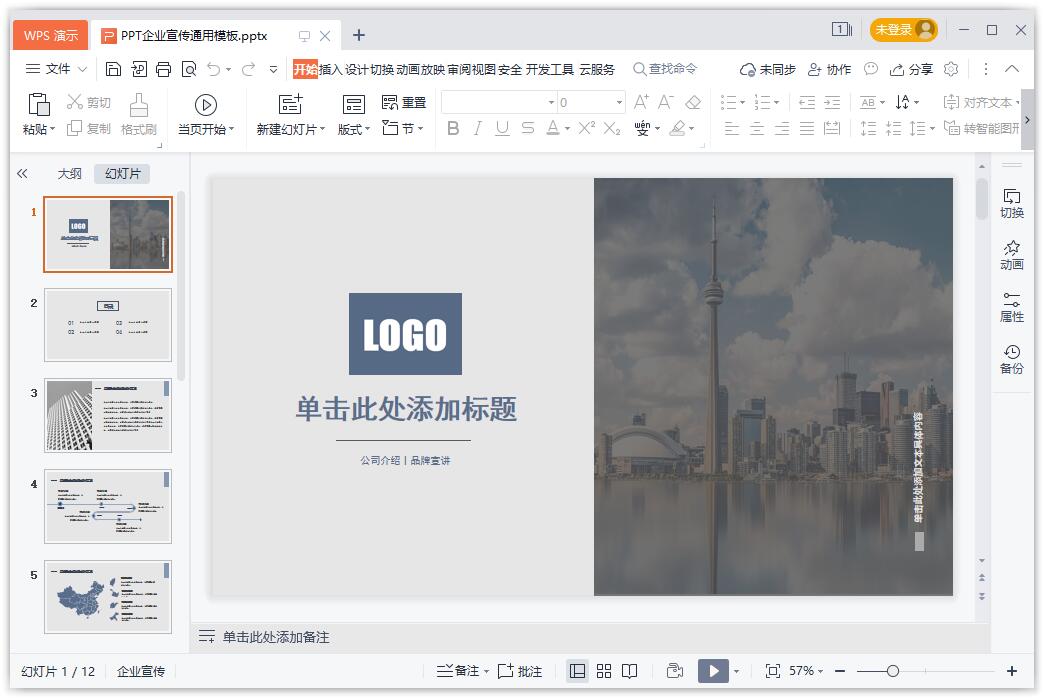Open the 版式 layout dropdown

tap(353, 129)
